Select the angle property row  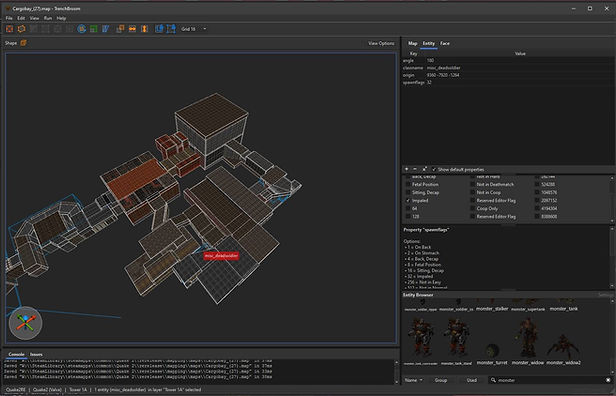click(507, 60)
